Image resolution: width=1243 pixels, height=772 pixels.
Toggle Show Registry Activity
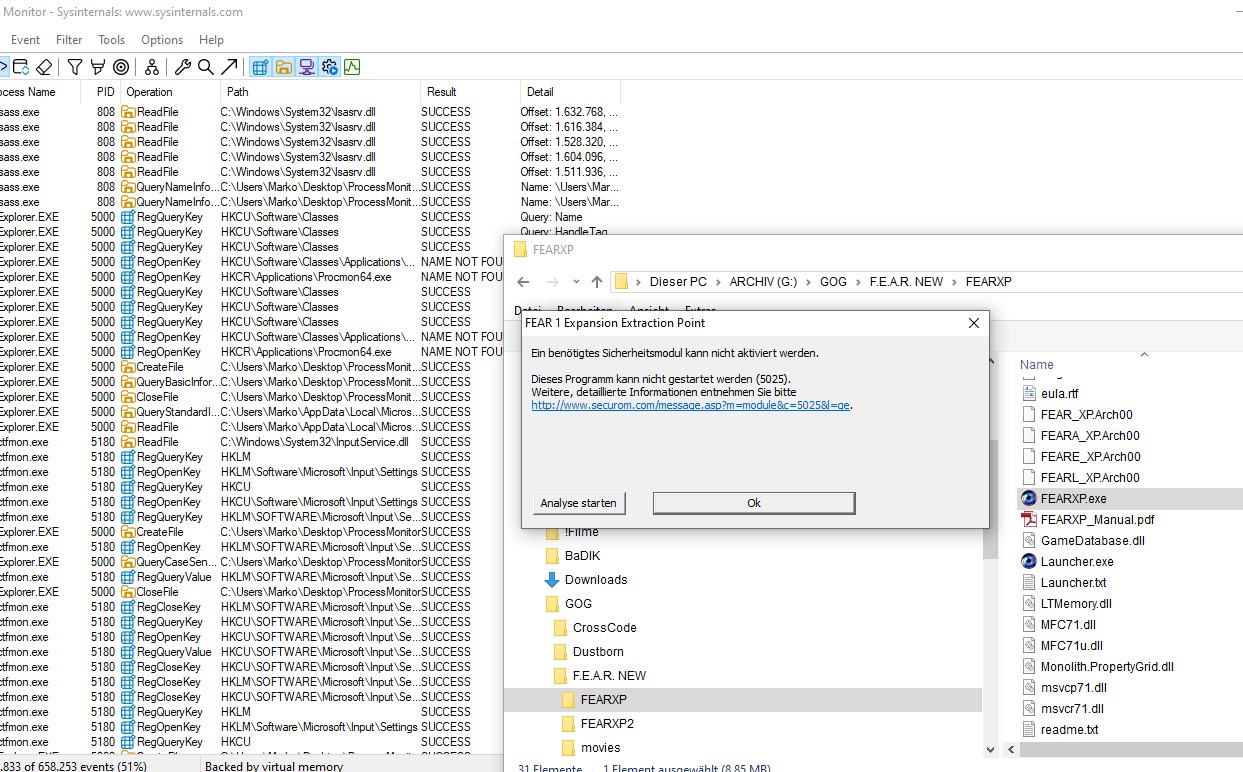pyautogui.click(x=261, y=67)
